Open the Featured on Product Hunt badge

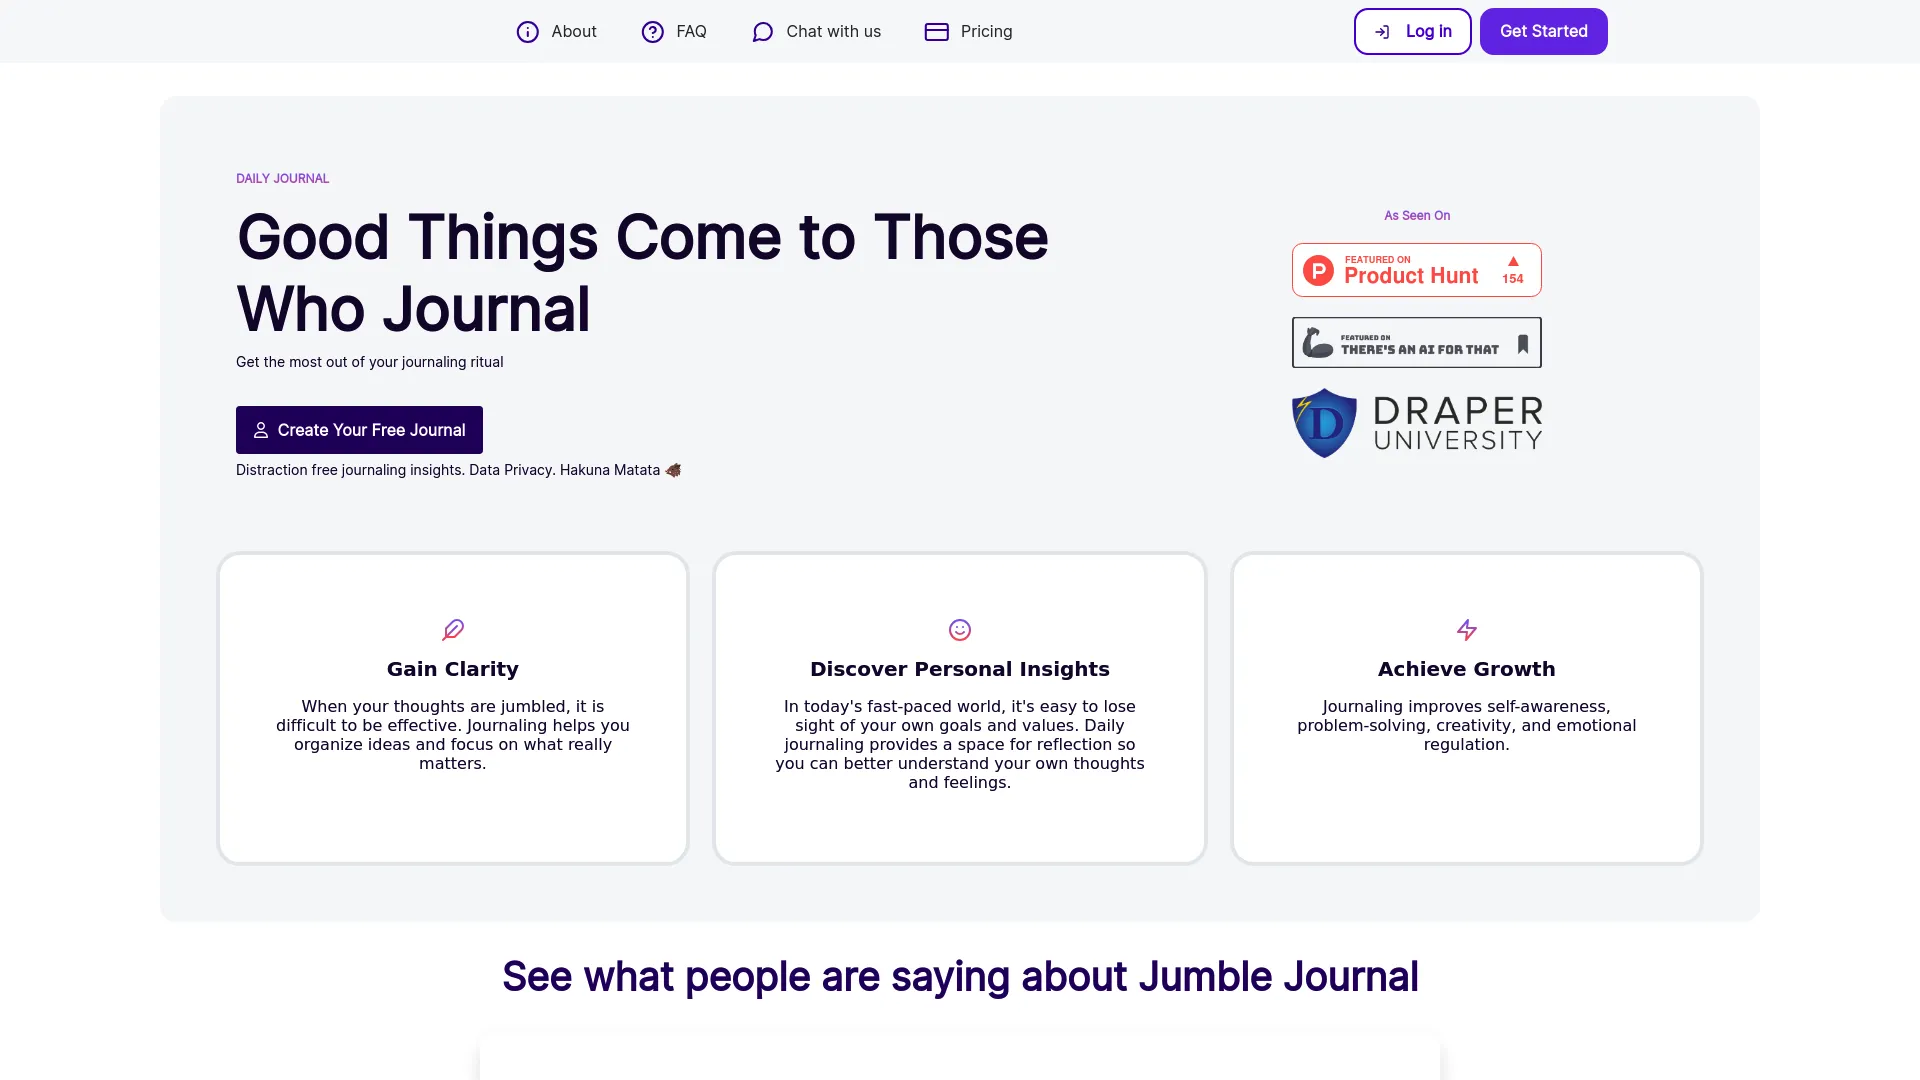(x=1416, y=270)
